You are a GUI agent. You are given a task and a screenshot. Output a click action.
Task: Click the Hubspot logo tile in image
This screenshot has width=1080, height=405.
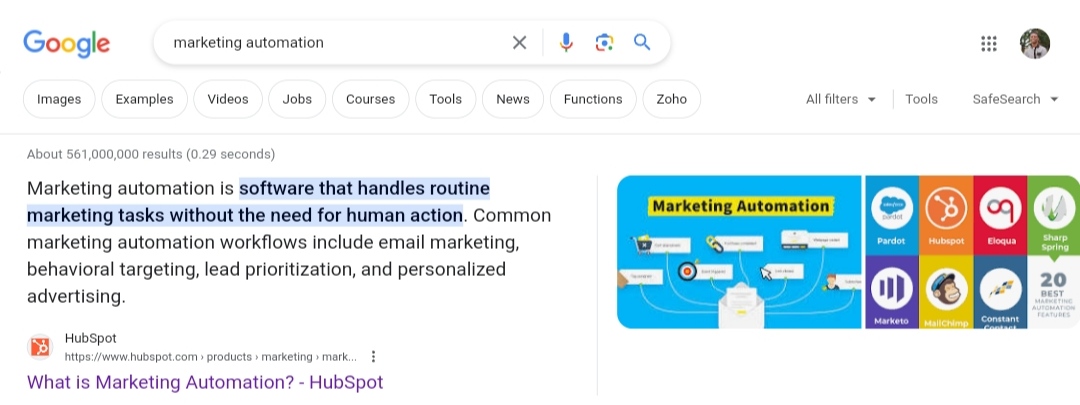946,216
